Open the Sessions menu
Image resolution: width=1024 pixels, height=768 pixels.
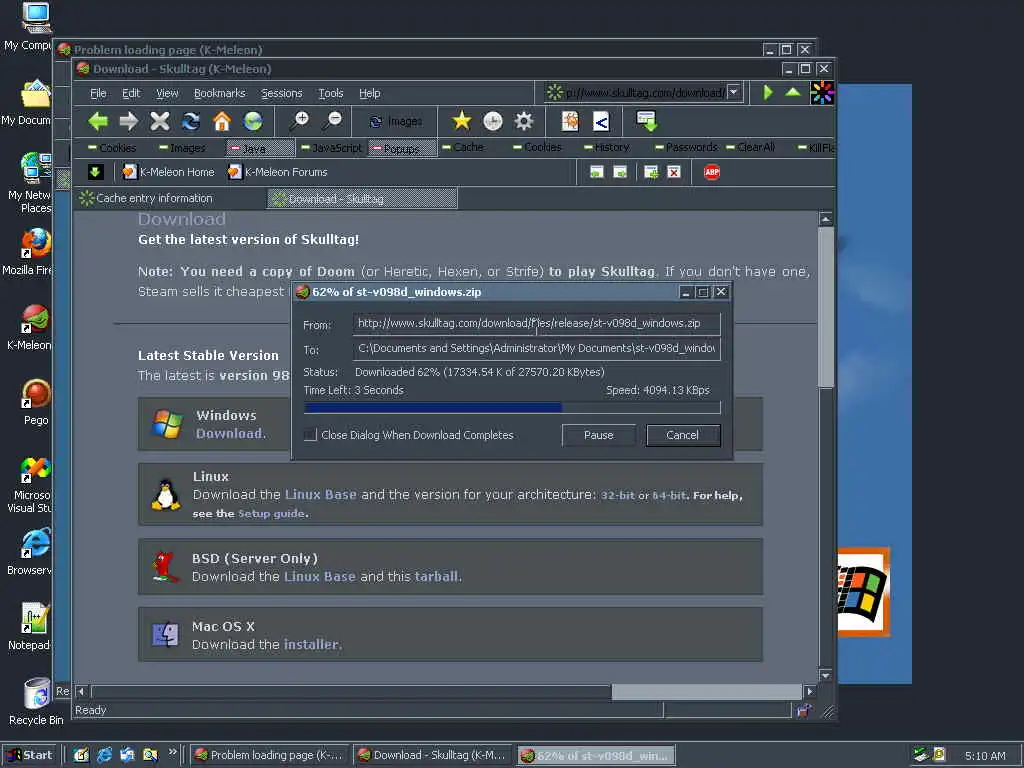[281, 93]
